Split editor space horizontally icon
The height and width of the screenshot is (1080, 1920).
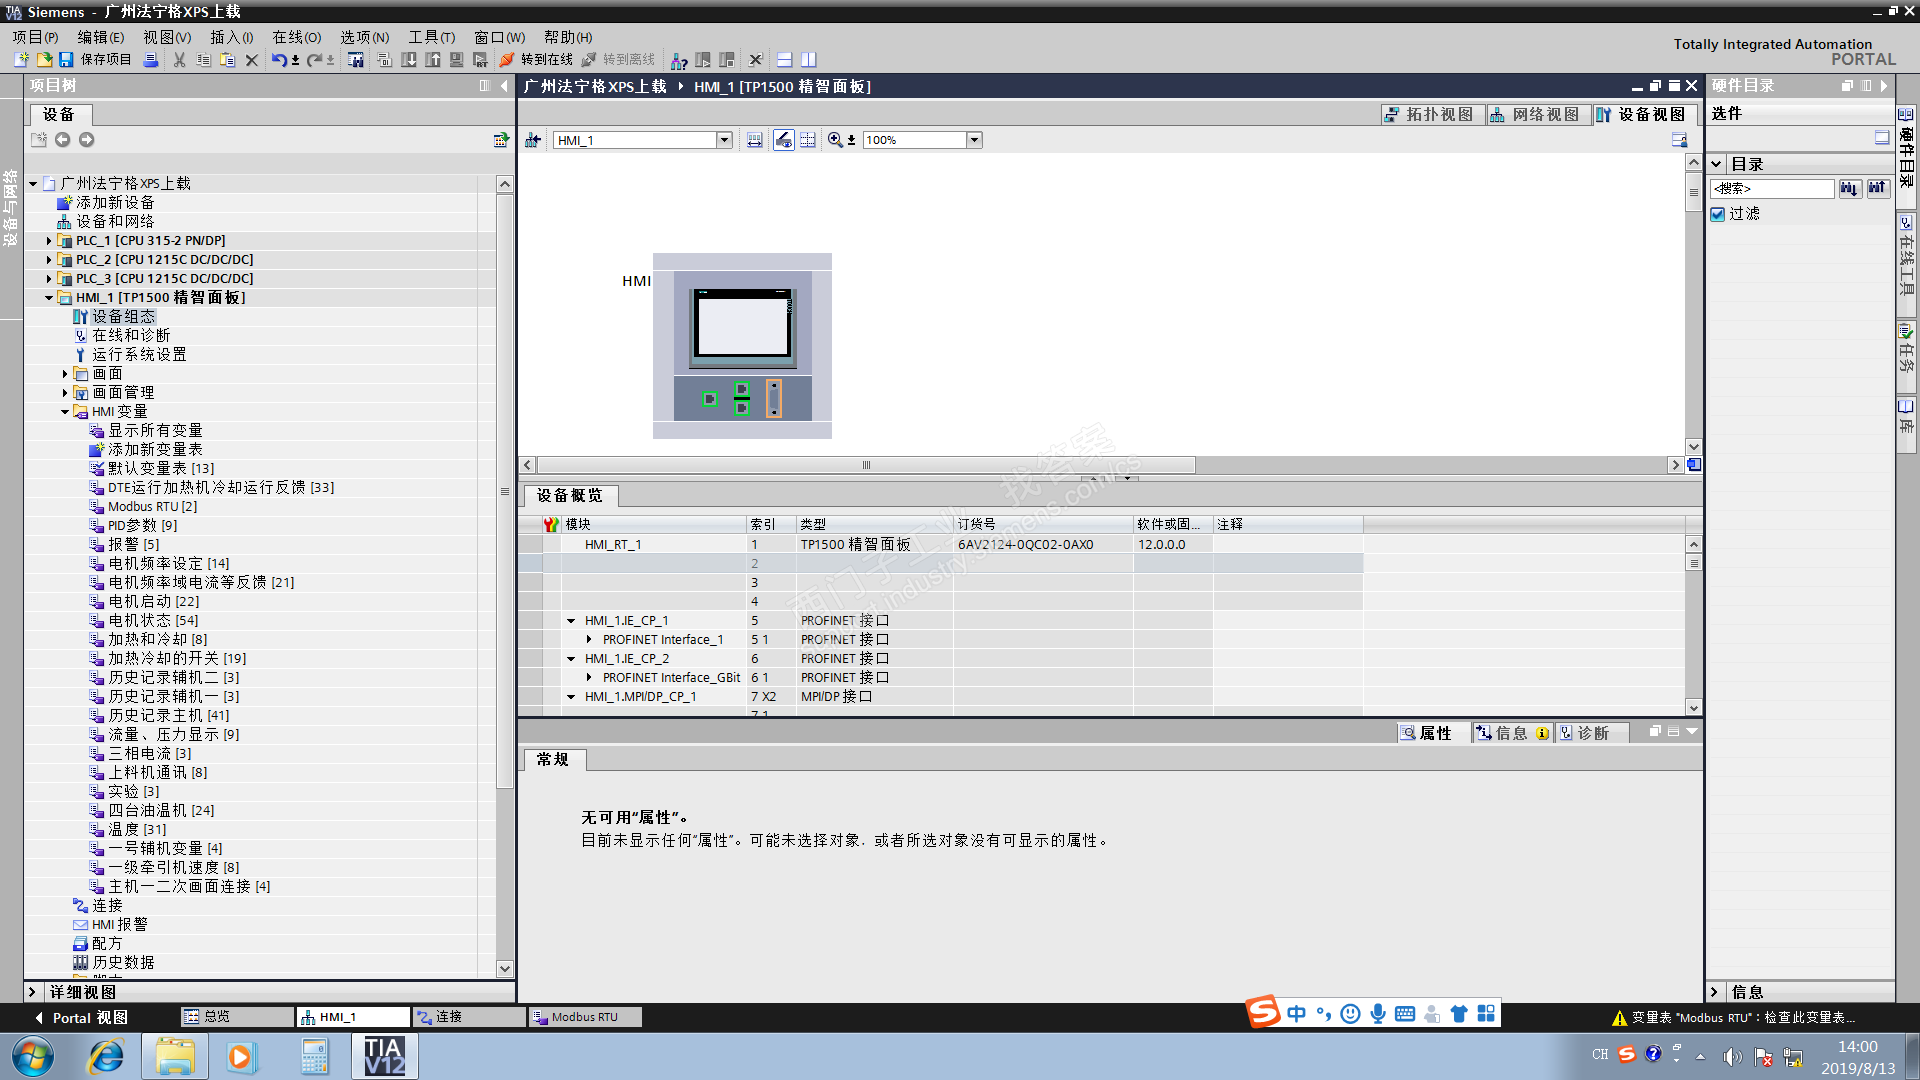click(785, 60)
